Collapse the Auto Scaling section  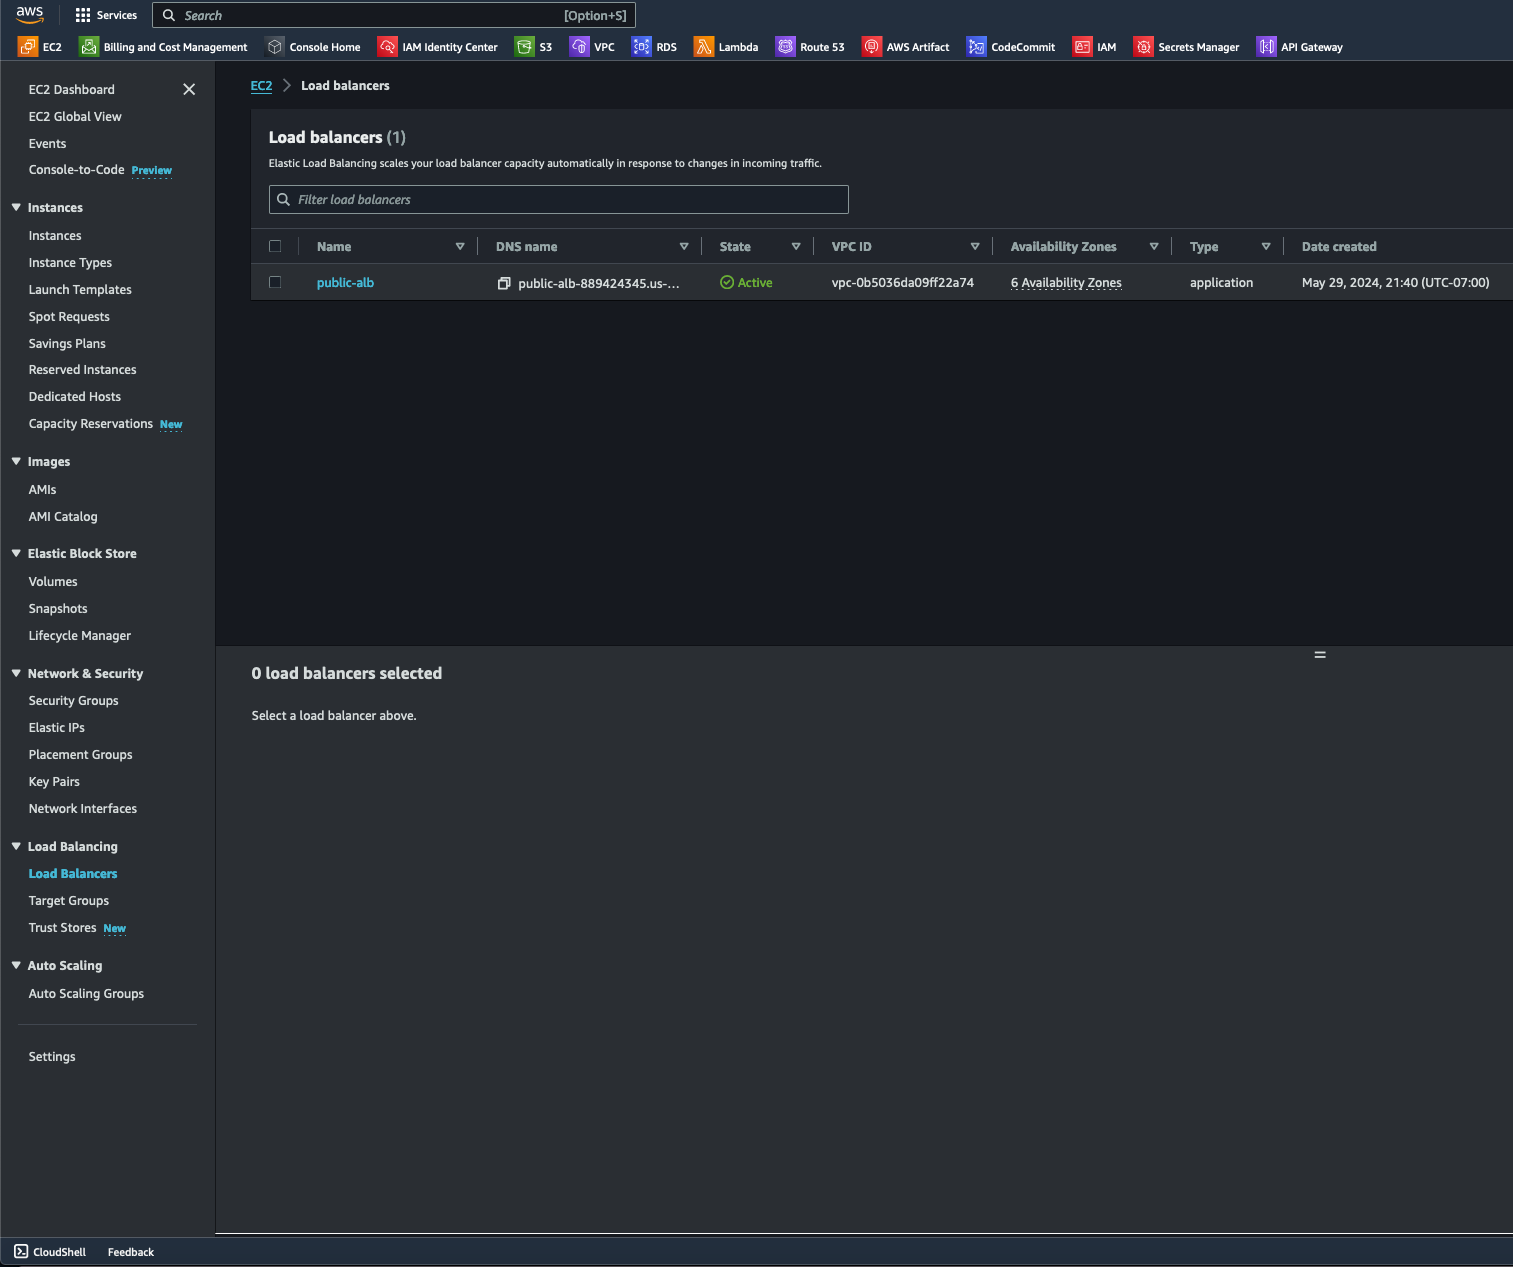[x=16, y=966]
